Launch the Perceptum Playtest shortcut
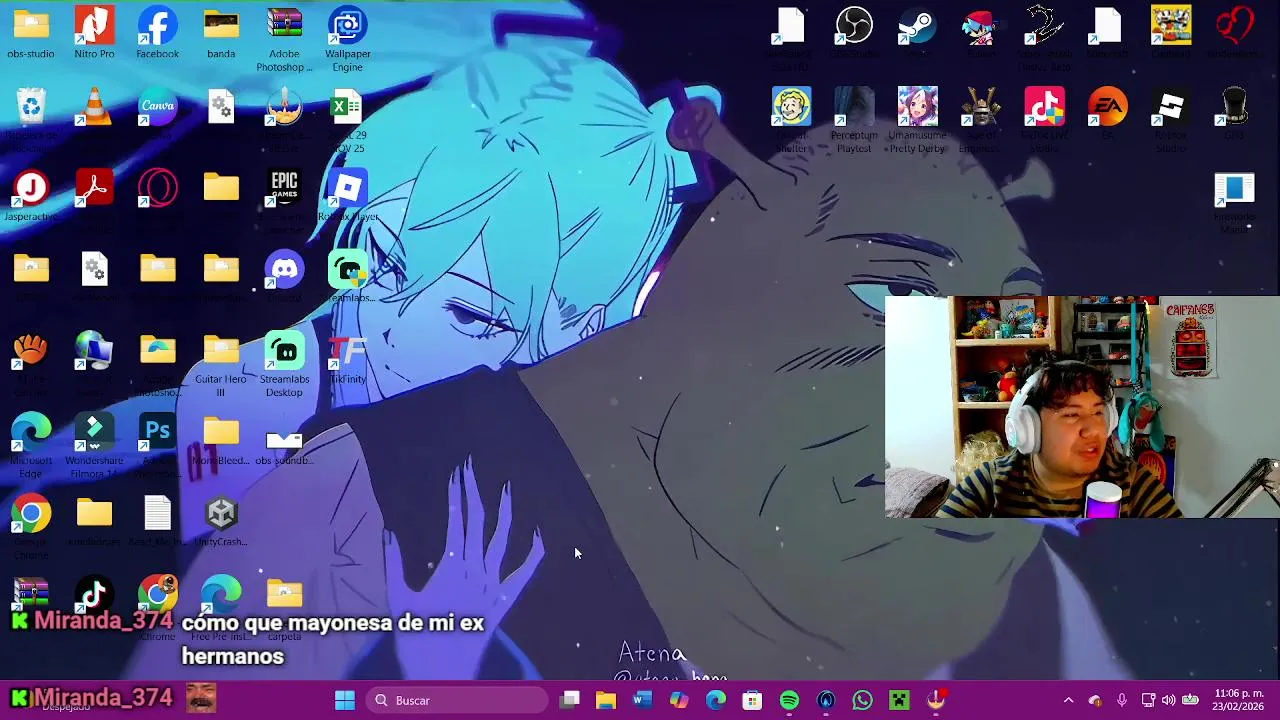The height and width of the screenshot is (720, 1280). pos(854,106)
